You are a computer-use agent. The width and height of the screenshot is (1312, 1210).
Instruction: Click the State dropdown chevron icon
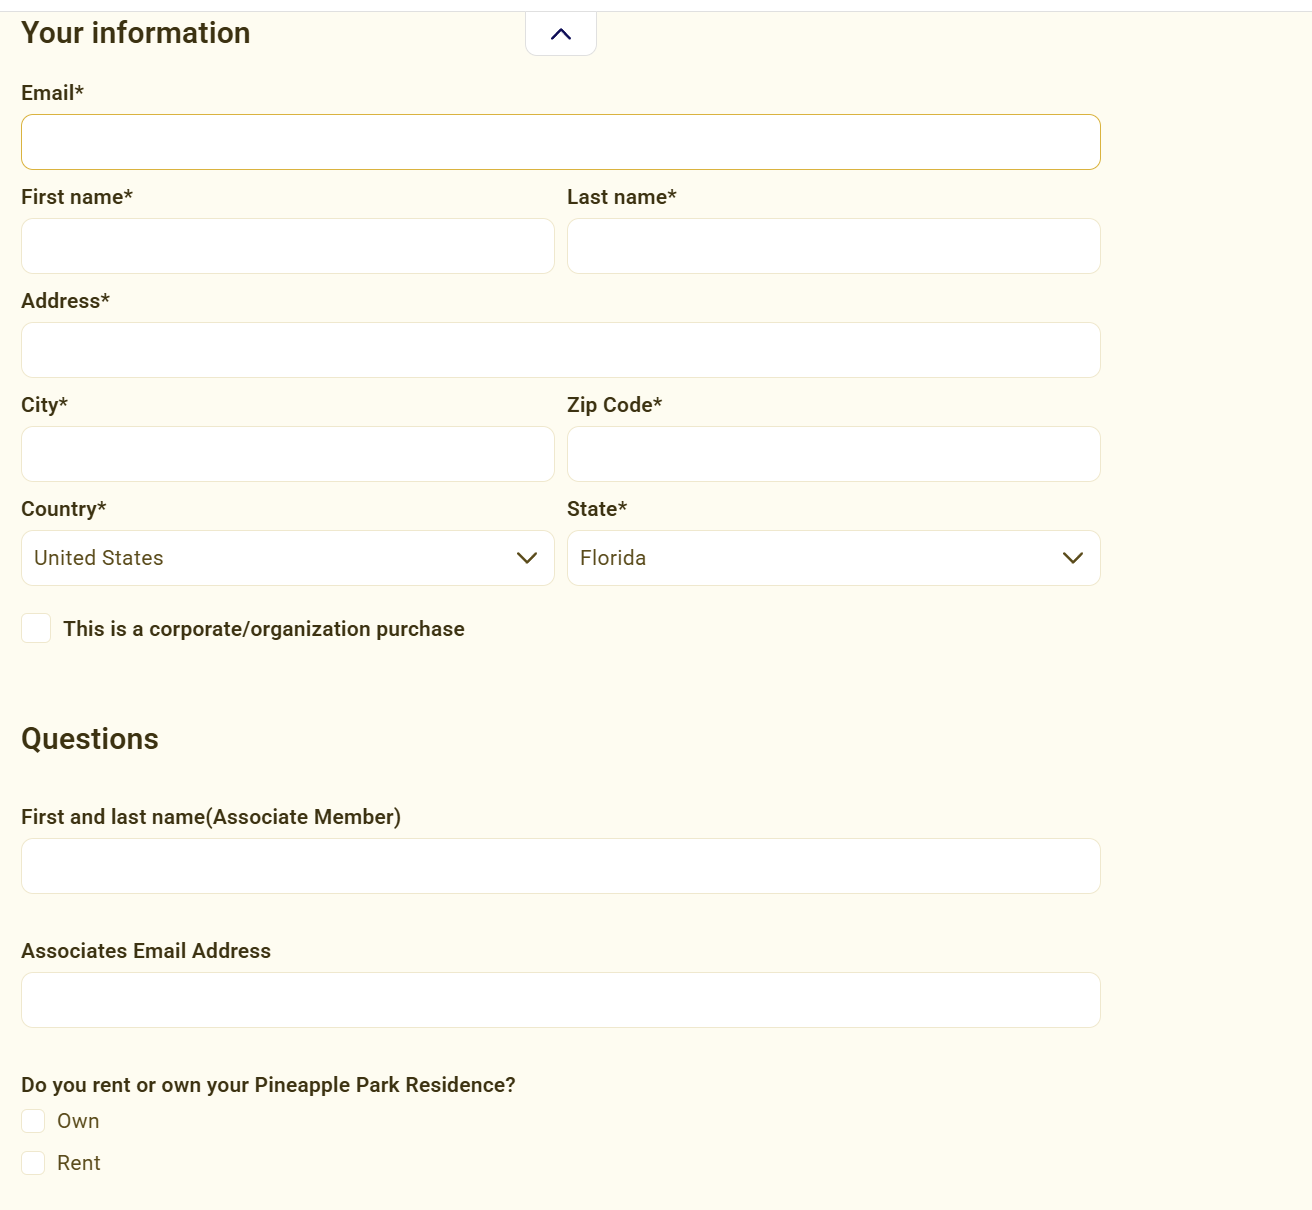pos(1073,558)
